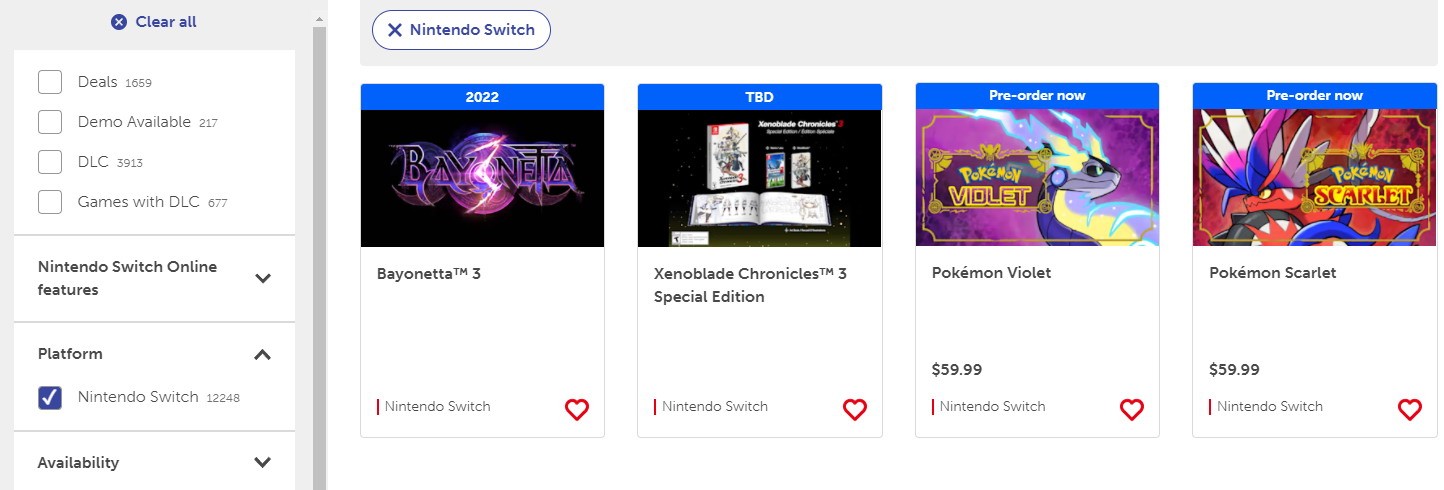This screenshot has width=1444, height=490.
Task: Click the Bayonetta 3 banner image
Action: click(x=482, y=178)
